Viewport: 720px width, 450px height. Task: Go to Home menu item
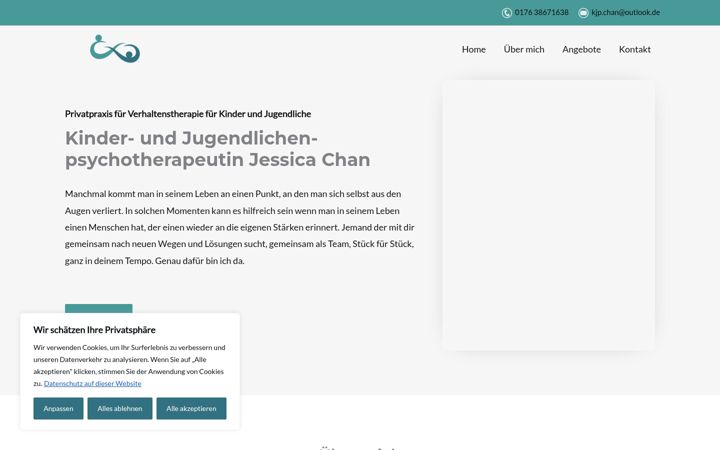pyautogui.click(x=473, y=49)
